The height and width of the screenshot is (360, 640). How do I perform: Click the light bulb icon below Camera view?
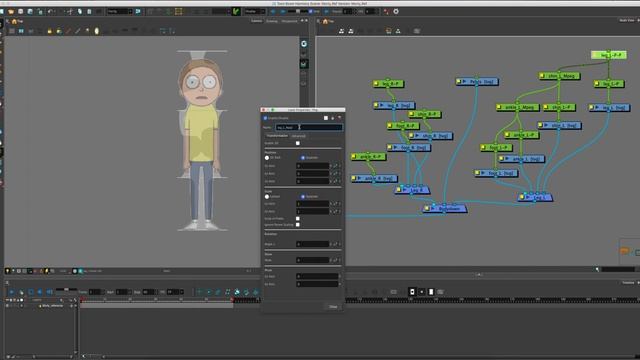(x=7, y=271)
